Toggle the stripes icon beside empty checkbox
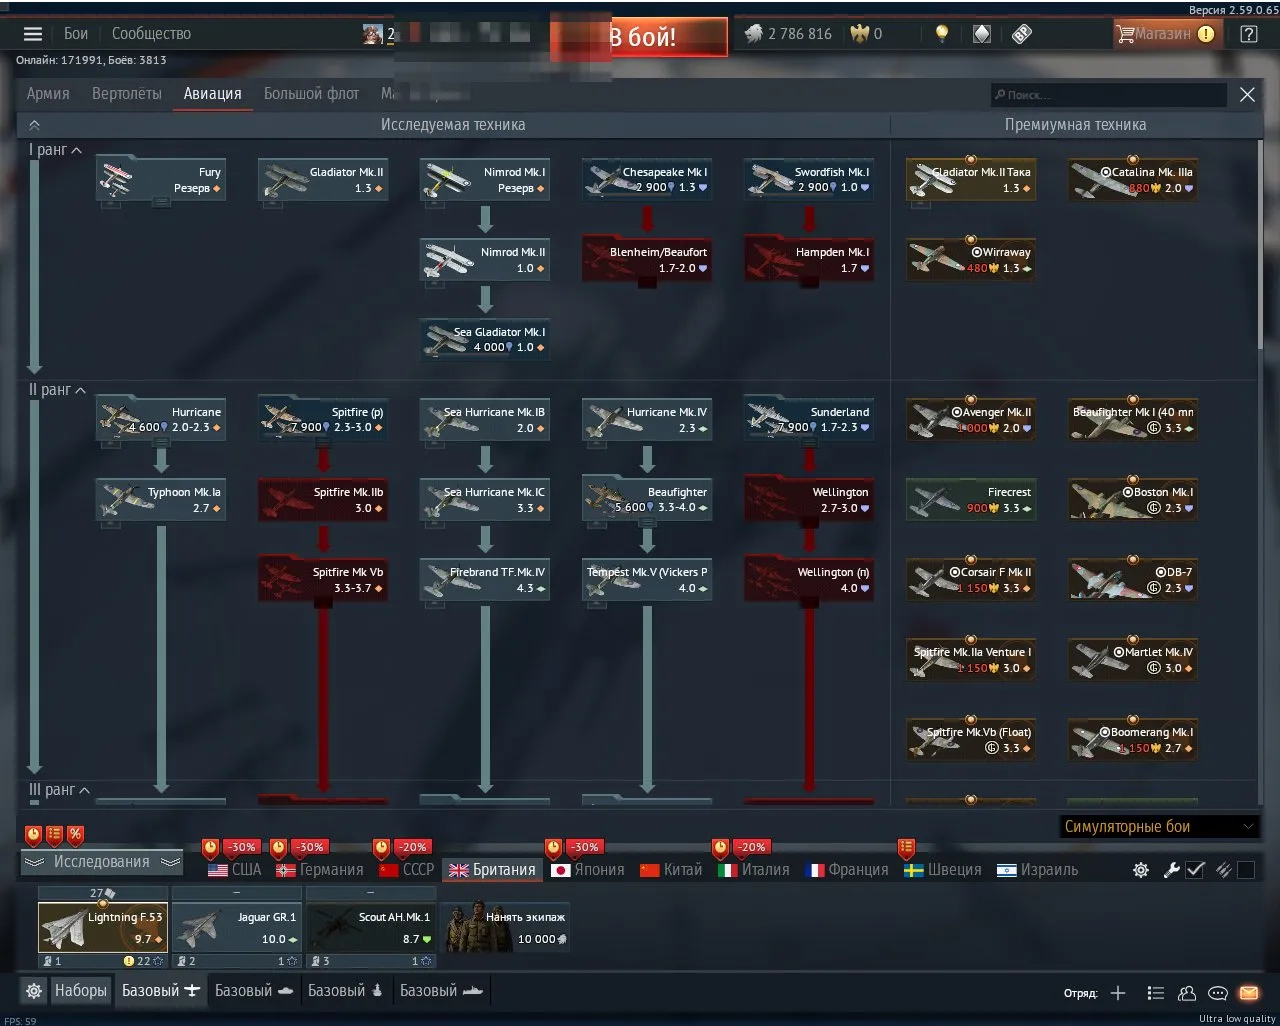This screenshot has width=1280, height=1026. point(1222,870)
